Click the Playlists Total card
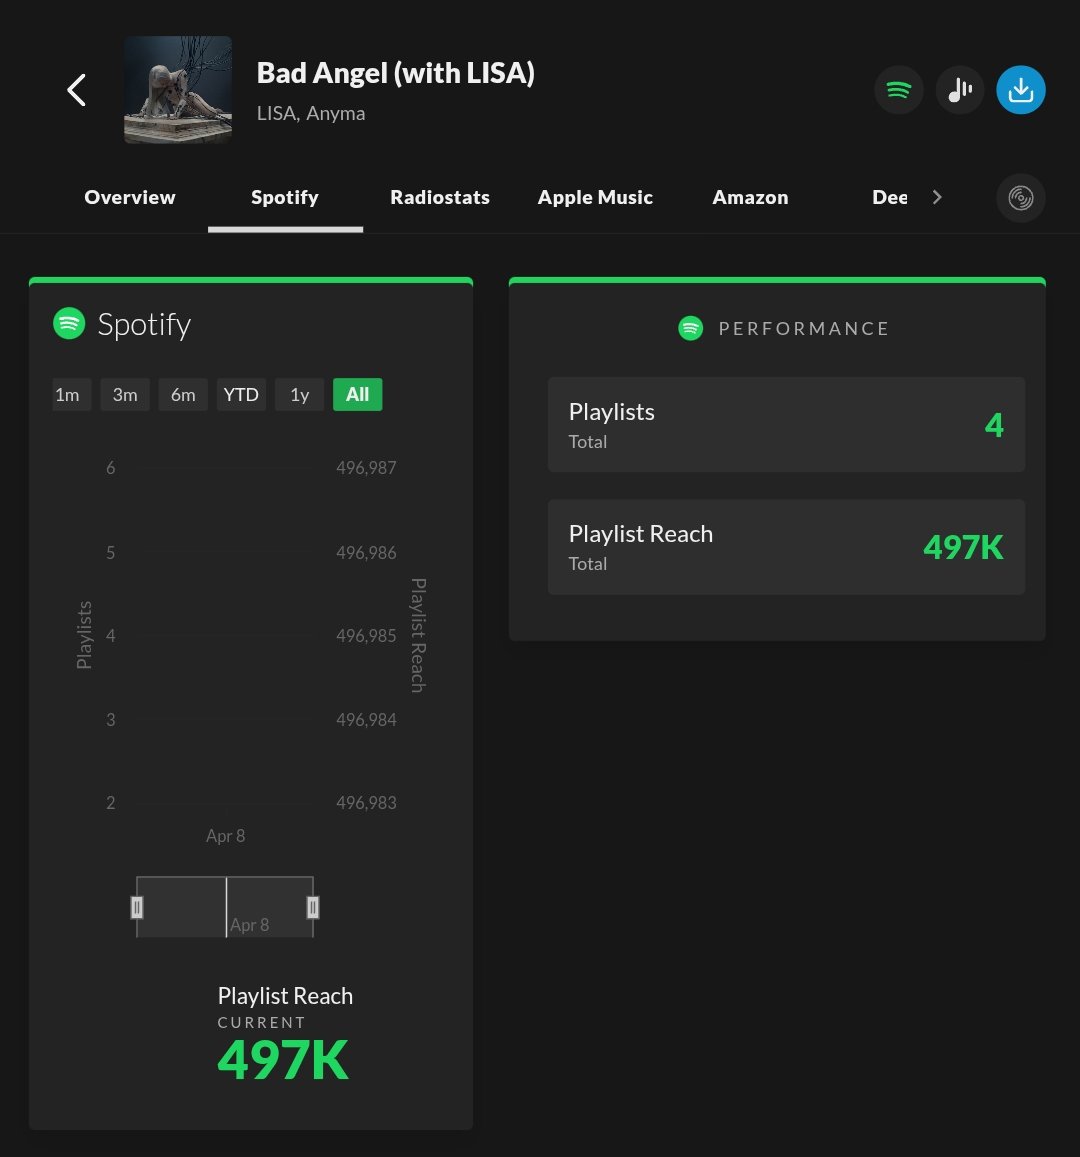Viewport: 1080px width, 1157px height. coord(786,425)
